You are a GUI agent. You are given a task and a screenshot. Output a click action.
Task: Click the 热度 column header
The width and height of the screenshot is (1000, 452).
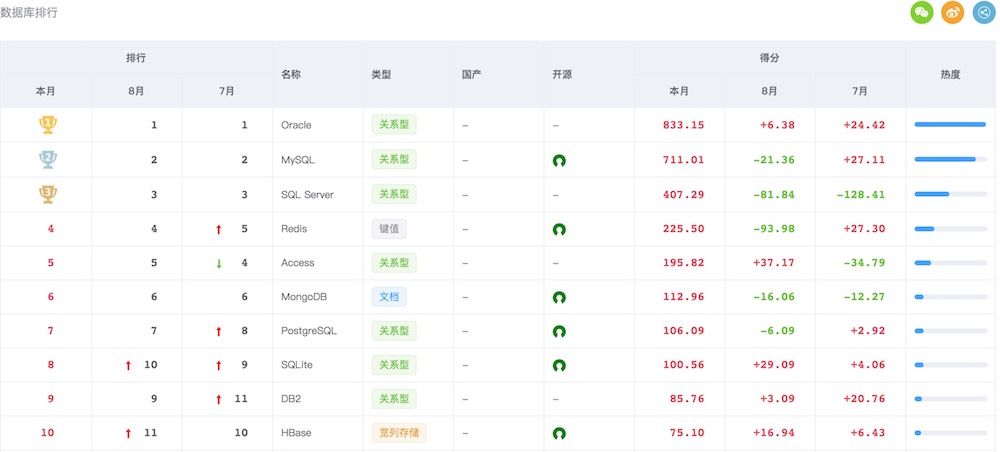[950, 74]
